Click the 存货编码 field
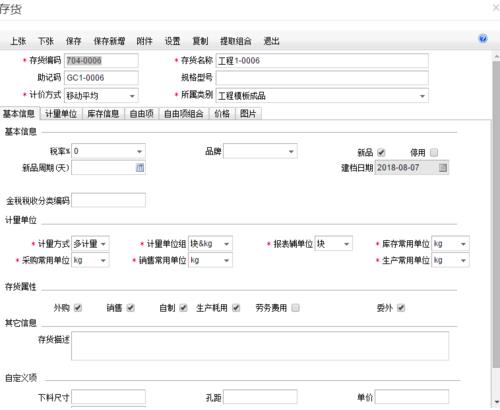The image size is (500, 410). point(101,61)
